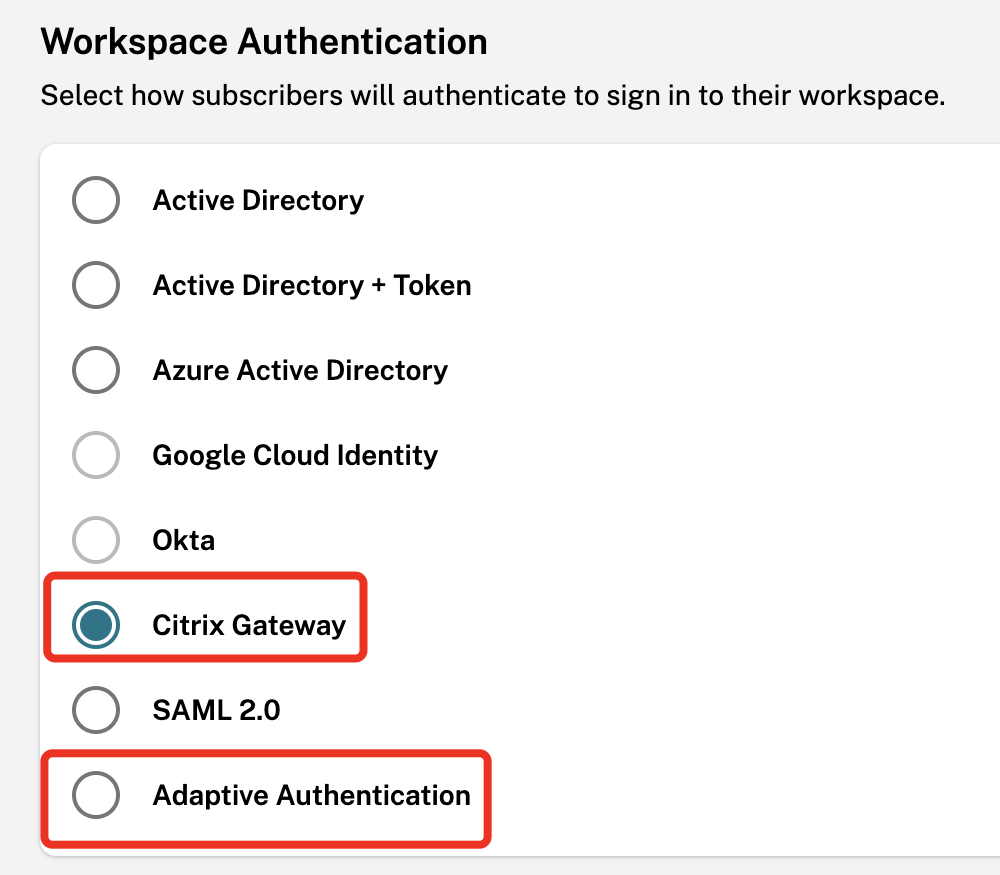Click the Active Directory label text
Screen dimensions: 1000x875
click(258, 201)
